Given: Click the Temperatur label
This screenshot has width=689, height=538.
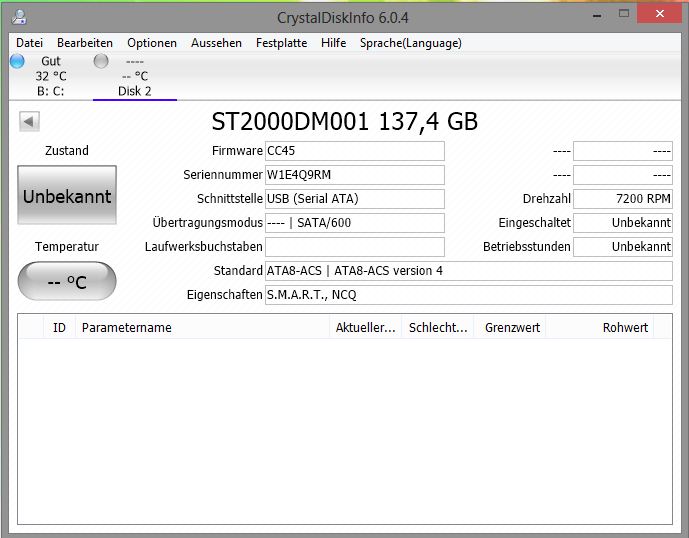Looking at the screenshot, I should tap(67, 247).
